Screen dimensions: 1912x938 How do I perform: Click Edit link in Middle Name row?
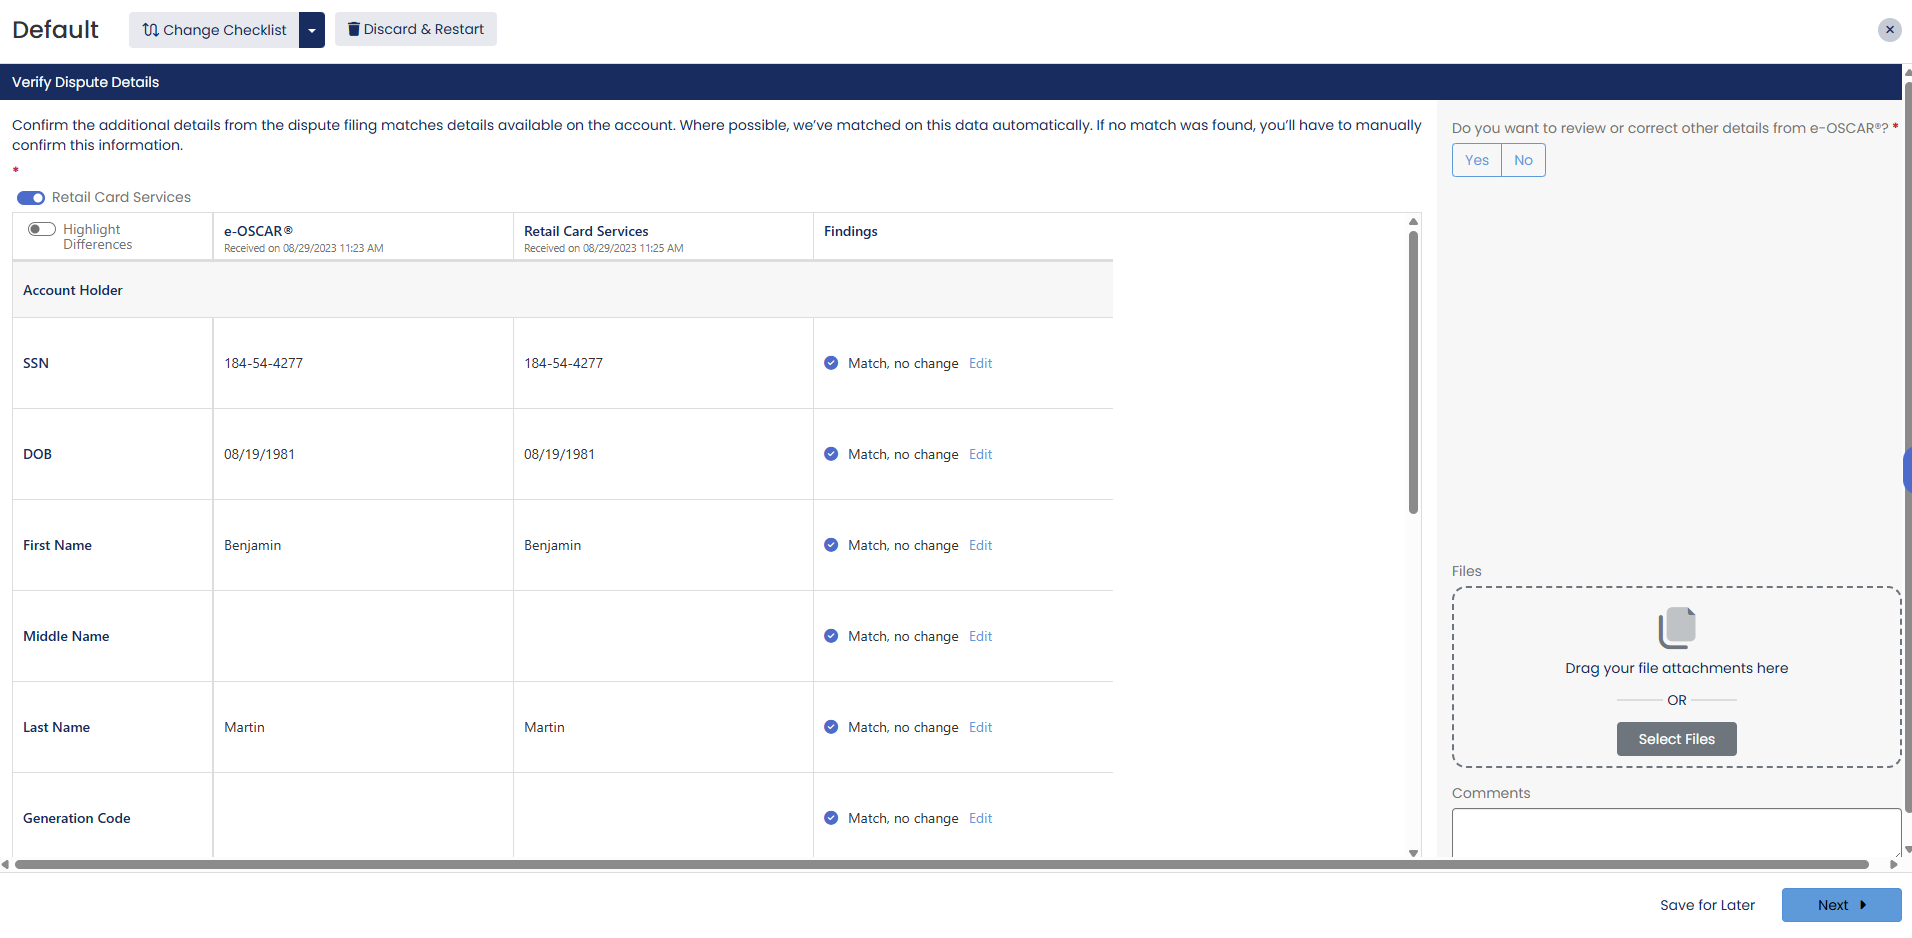tap(980, 636)
